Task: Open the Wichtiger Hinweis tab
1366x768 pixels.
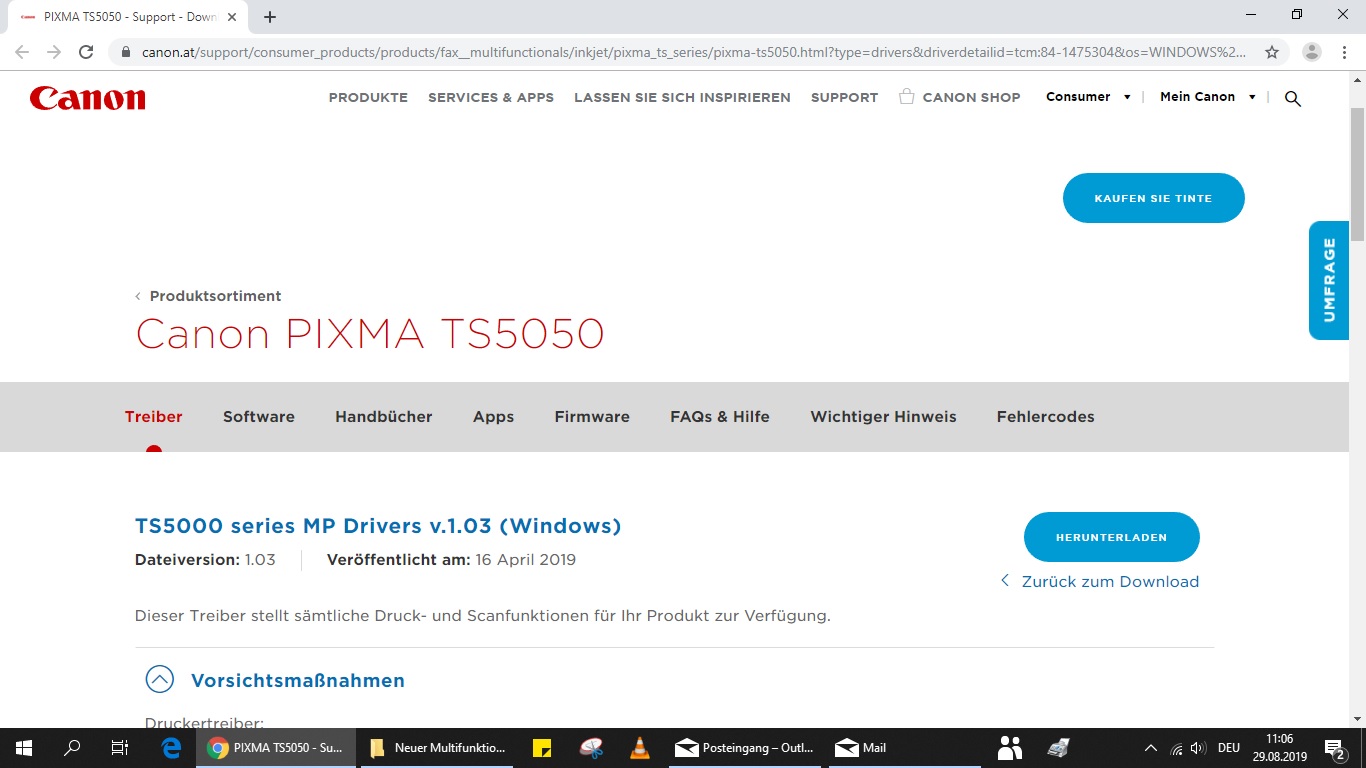Action: coord(883,417)
